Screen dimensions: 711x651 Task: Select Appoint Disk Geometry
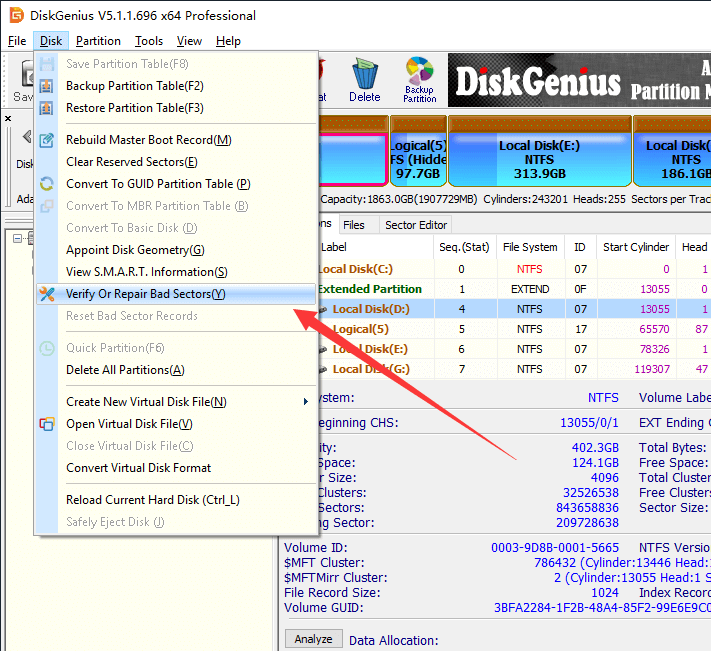pos(176,250)
